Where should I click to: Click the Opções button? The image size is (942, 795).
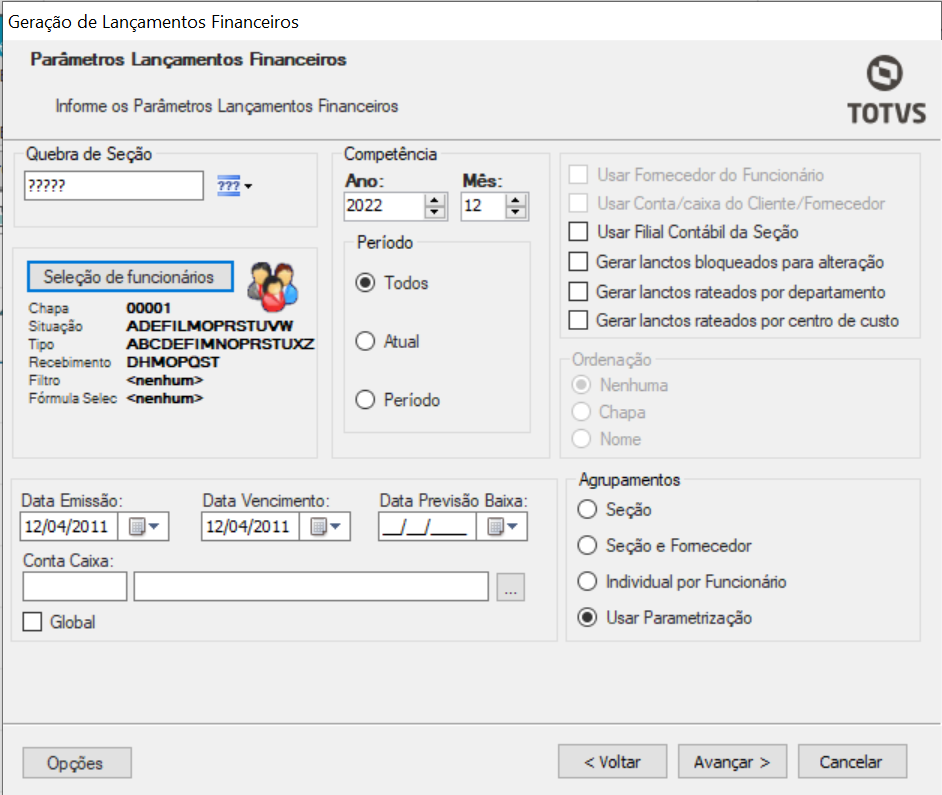pyautogui.click(x=77, y=763)
